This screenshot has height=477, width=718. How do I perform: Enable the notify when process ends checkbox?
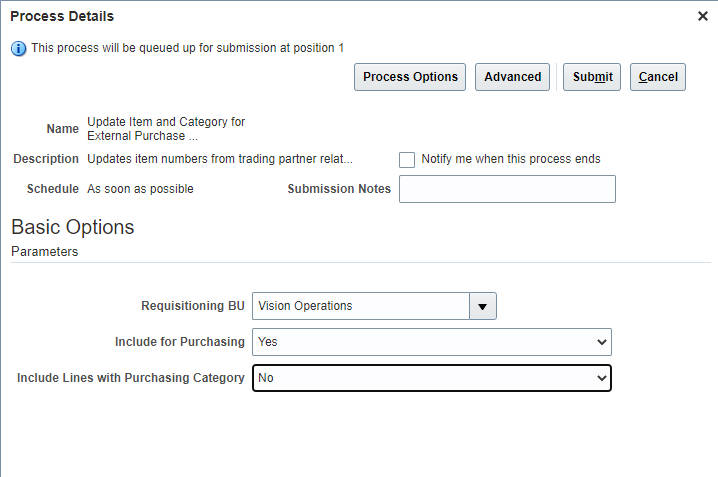407,160
